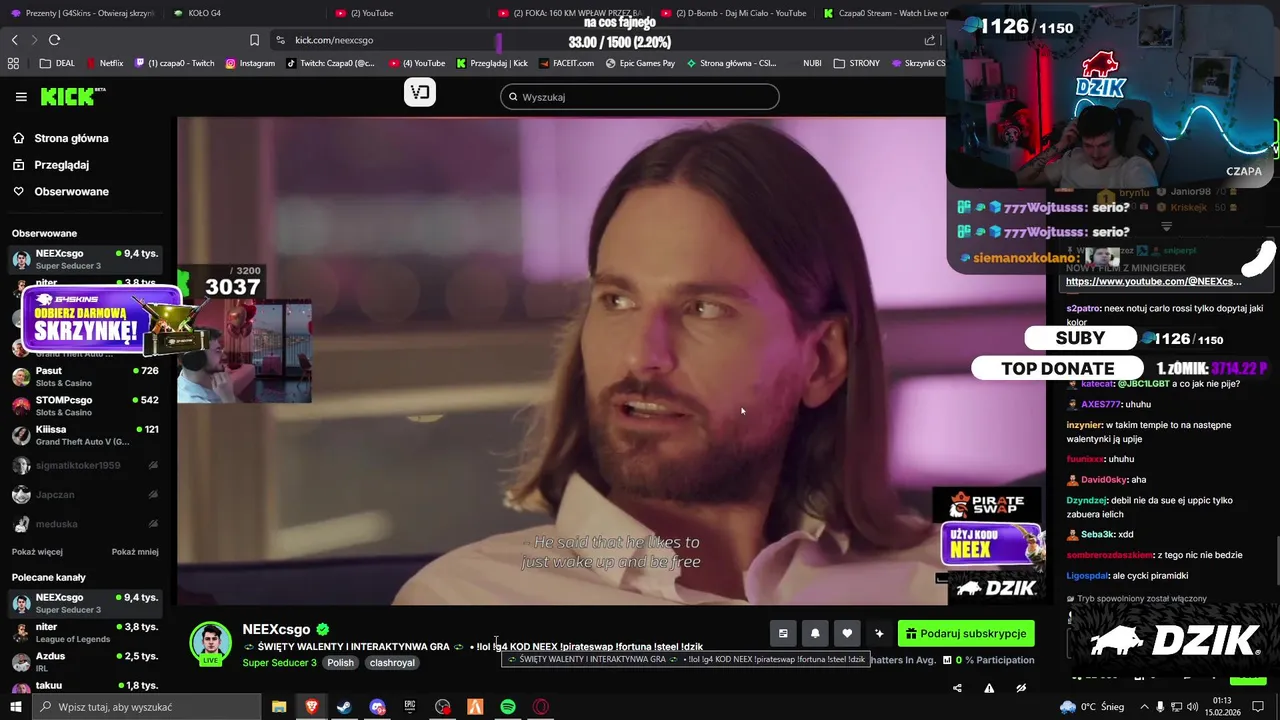Report the stream with the warning triangle icon
Viewport: 1280px width, 720px height.
989,688
